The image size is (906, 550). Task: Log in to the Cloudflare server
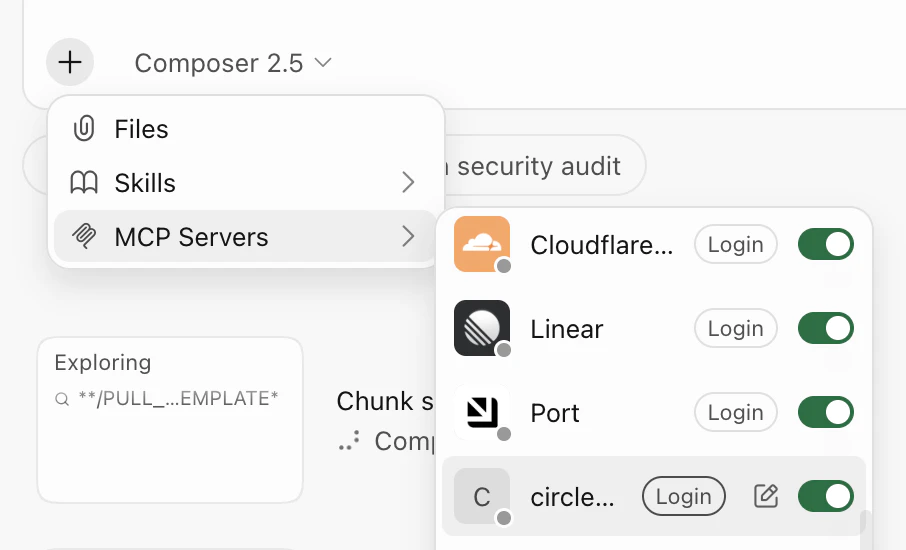736,244
